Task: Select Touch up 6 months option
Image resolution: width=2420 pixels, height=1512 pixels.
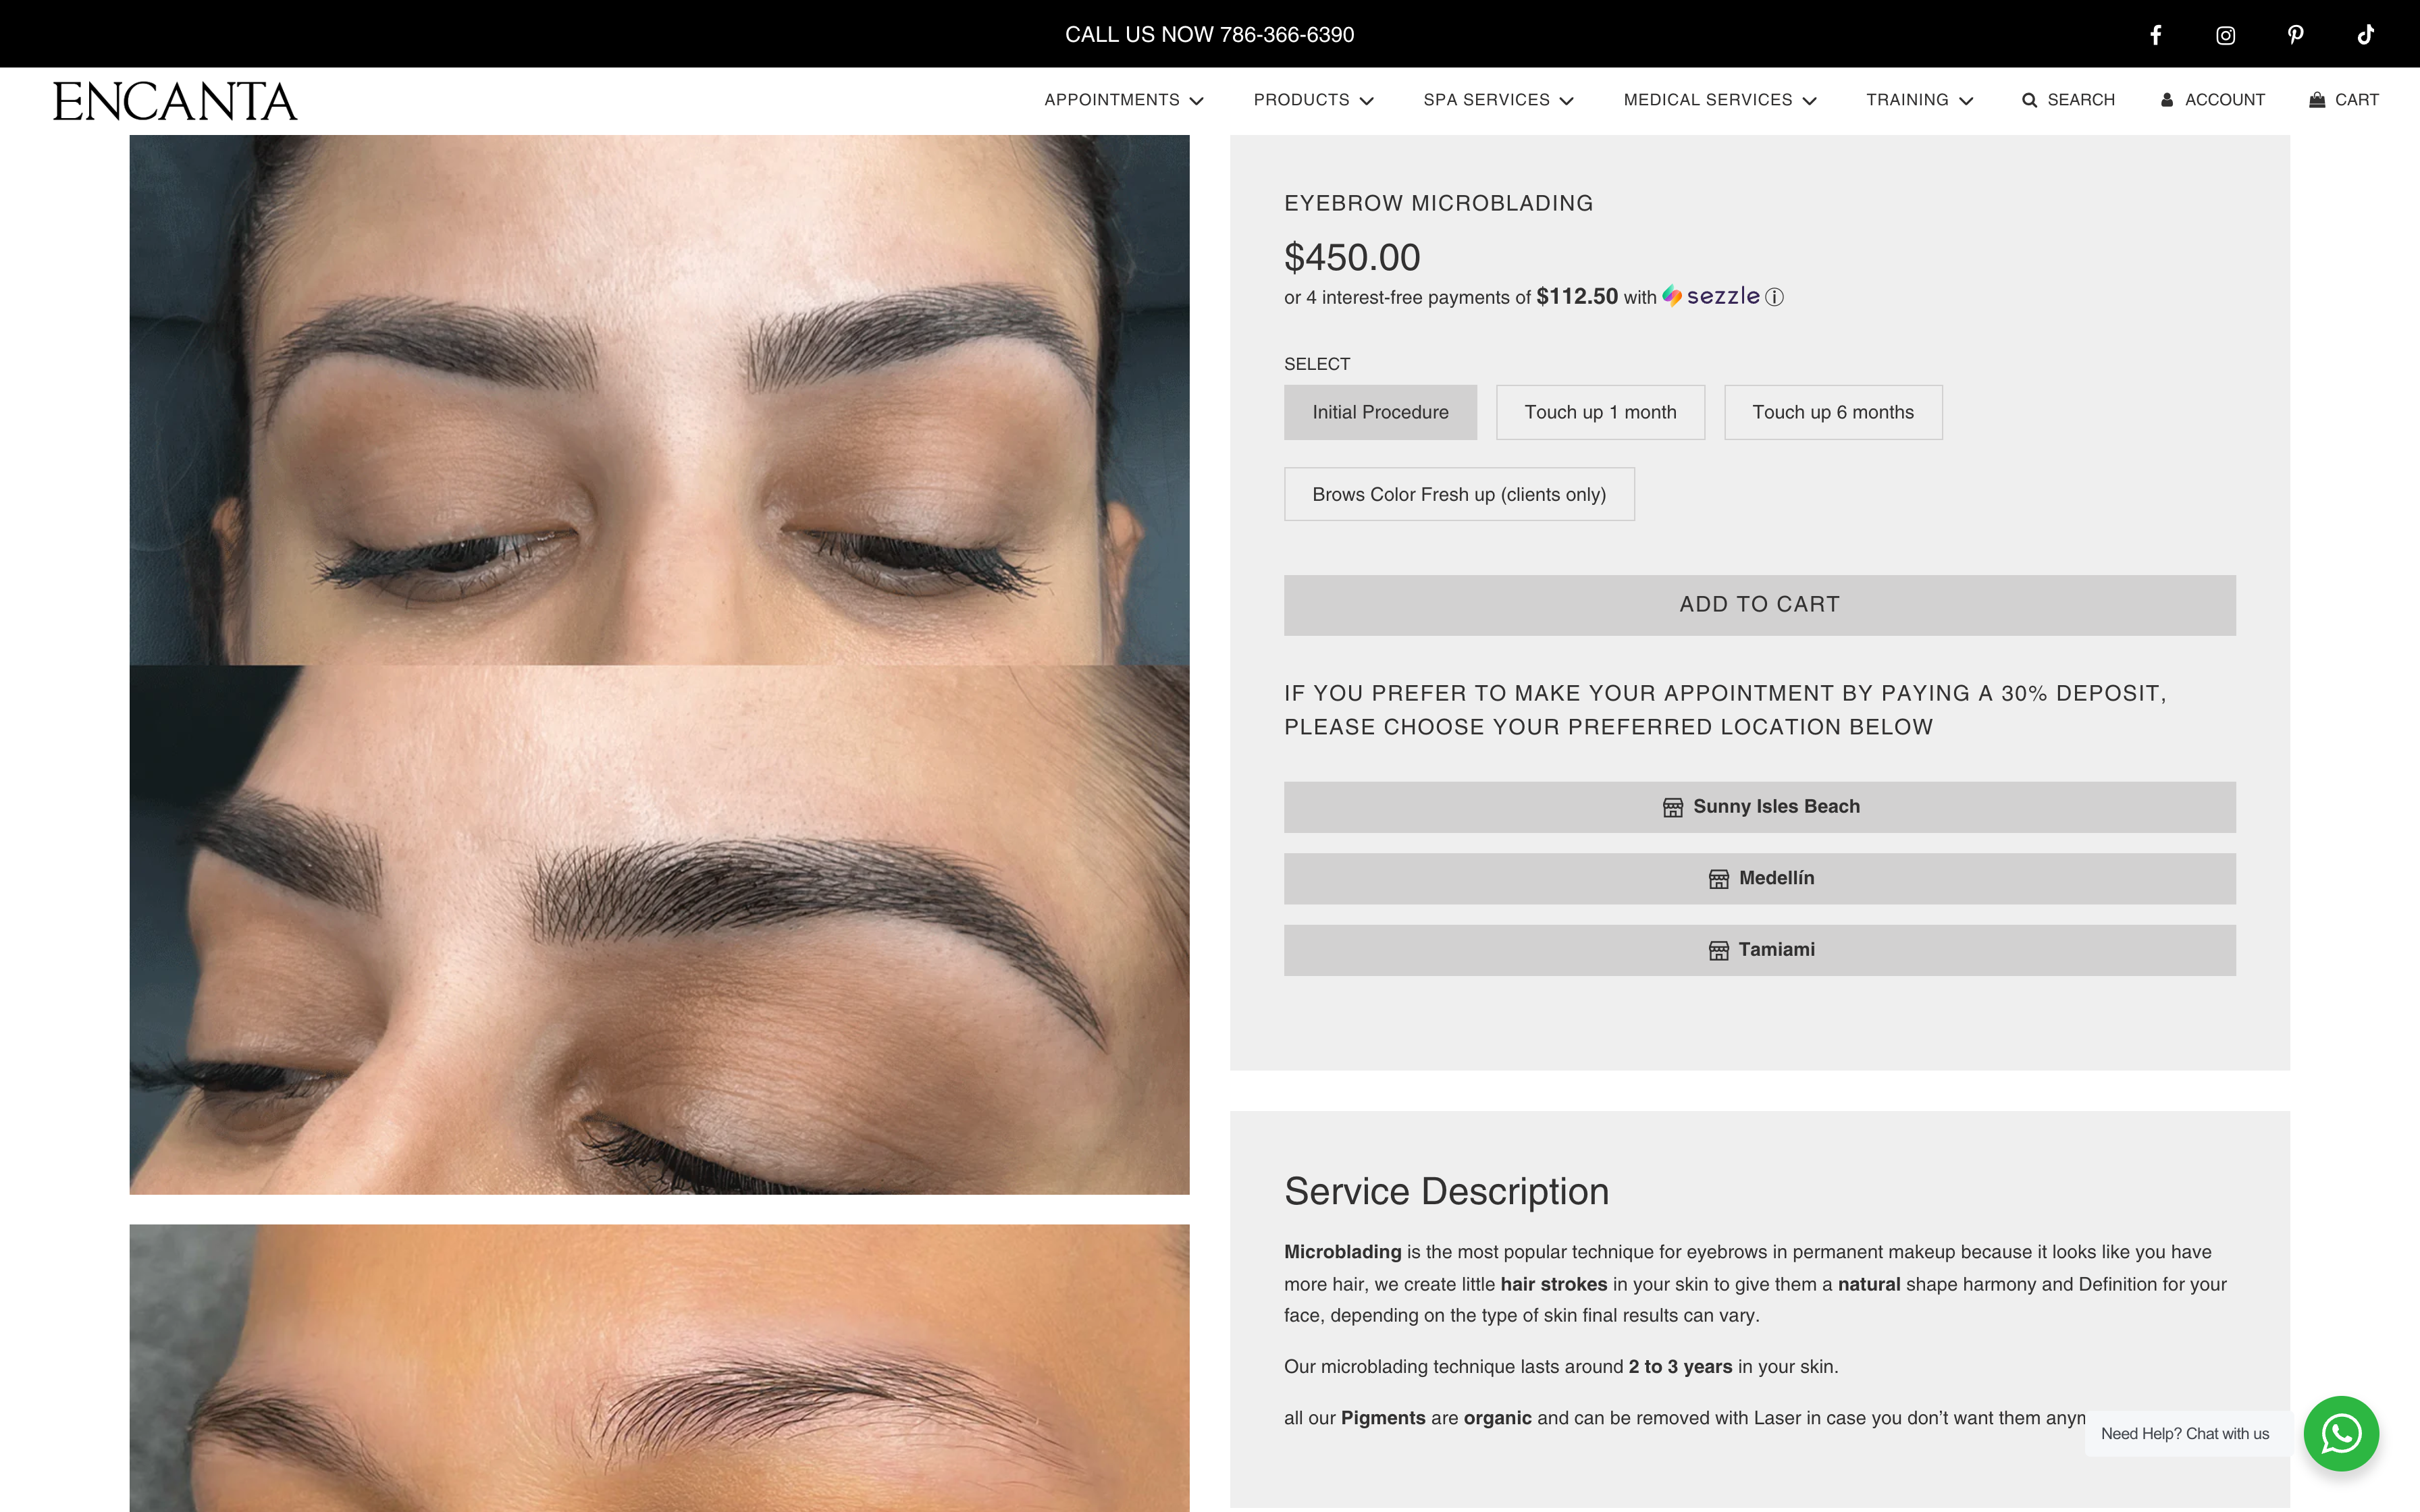Action: (x=1832, y=411)
